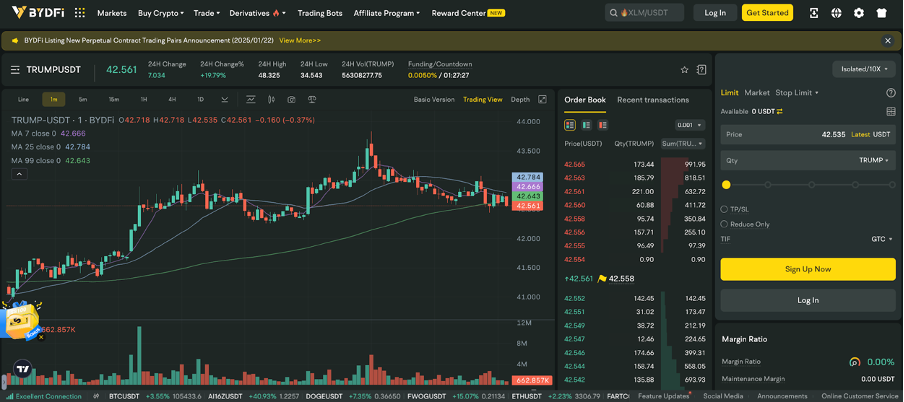
Task: Click the transfer arrows next to Available
Action: point(779,111)
